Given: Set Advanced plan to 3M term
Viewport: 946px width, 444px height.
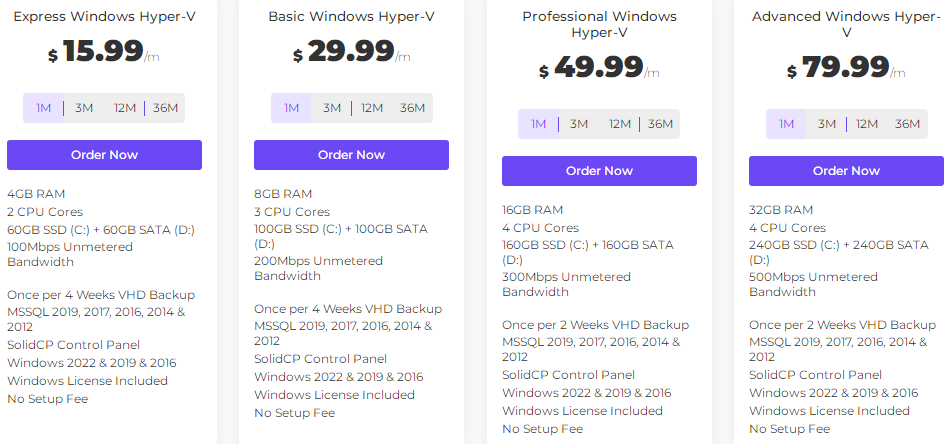Looking at the screenshot, I should pyautogui.click(x=827, y=124).
